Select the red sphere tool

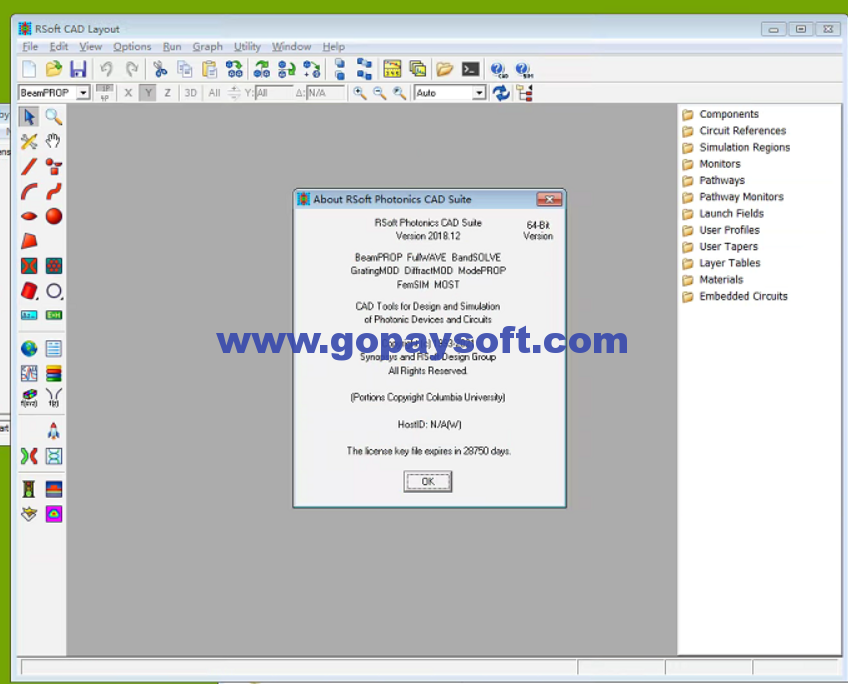pos(54,216)
